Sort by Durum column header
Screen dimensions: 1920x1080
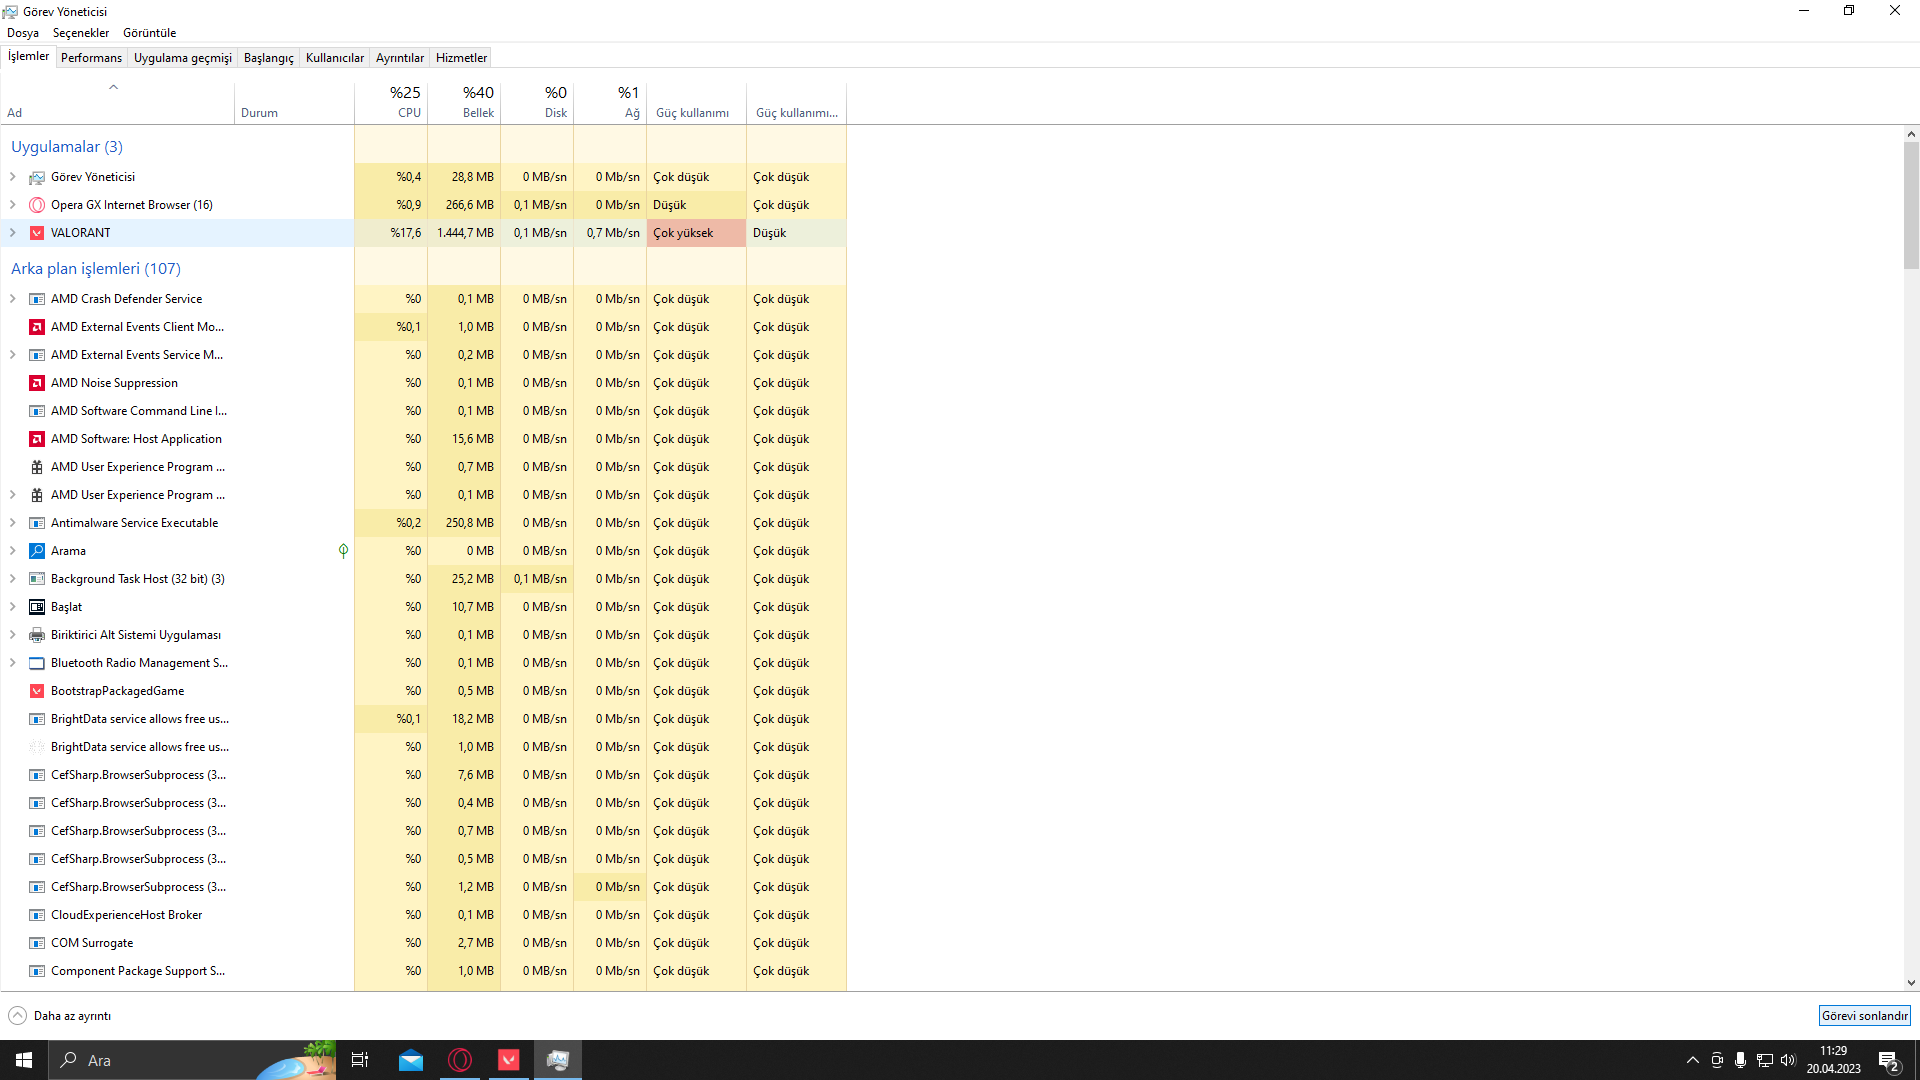tap(294, 102)
